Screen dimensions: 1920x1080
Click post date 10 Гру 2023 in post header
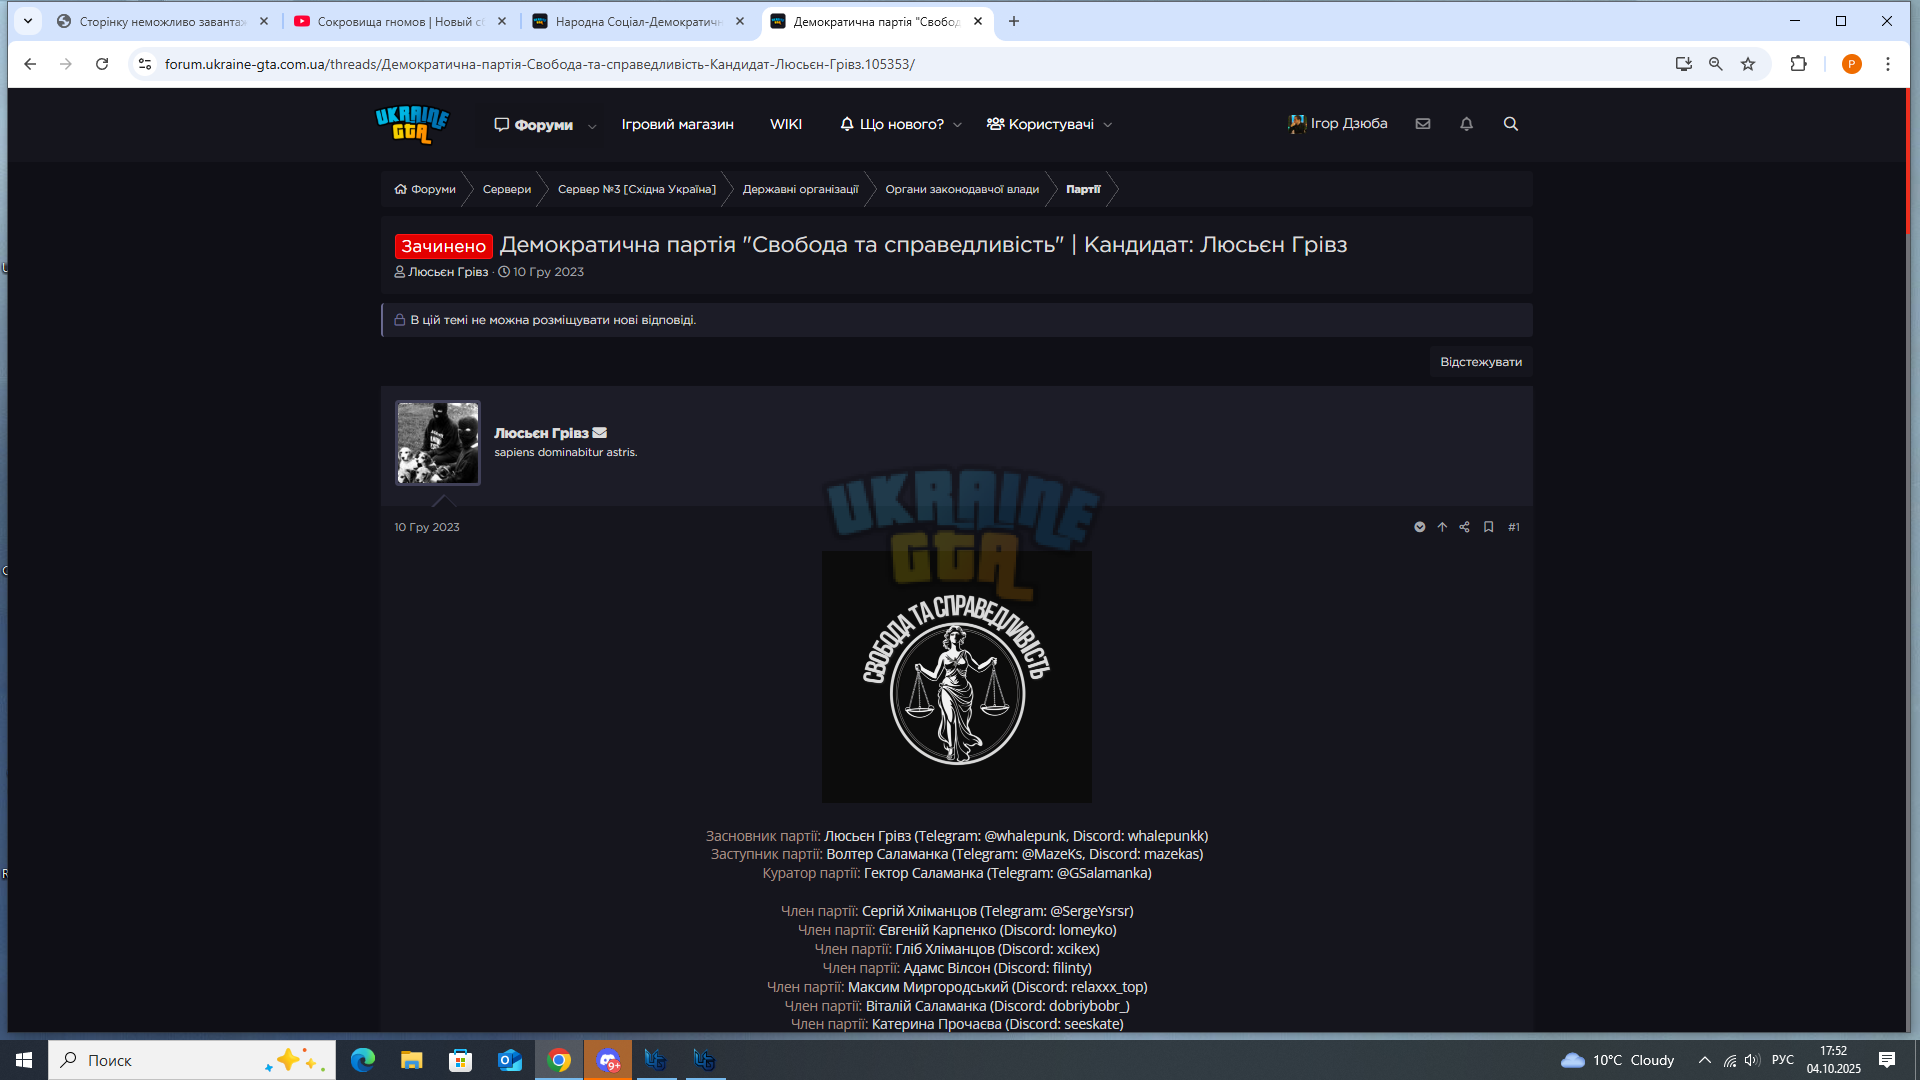427,527
